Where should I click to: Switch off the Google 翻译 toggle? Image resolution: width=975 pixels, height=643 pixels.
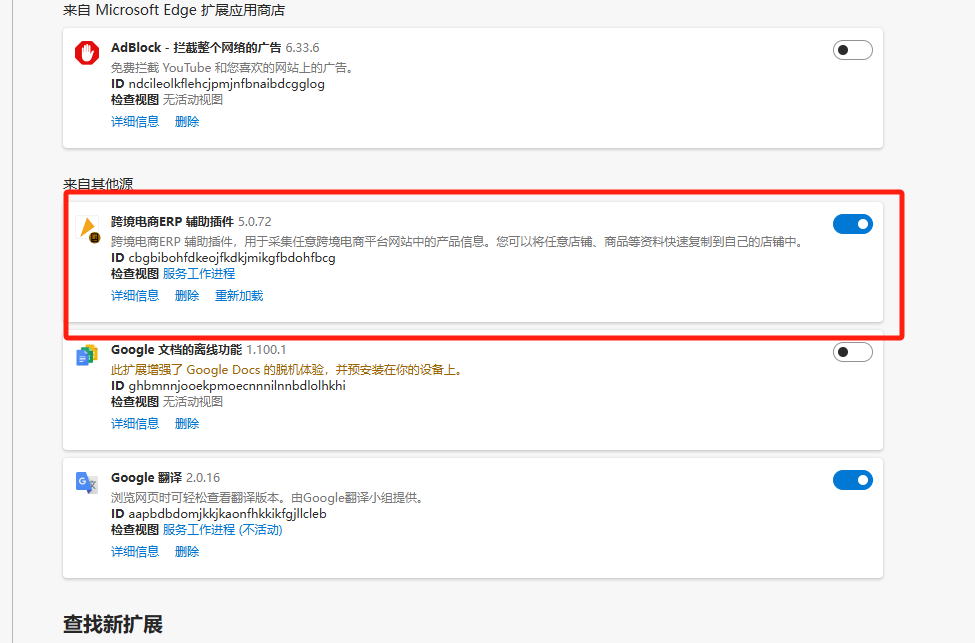[x=852, y=480]
